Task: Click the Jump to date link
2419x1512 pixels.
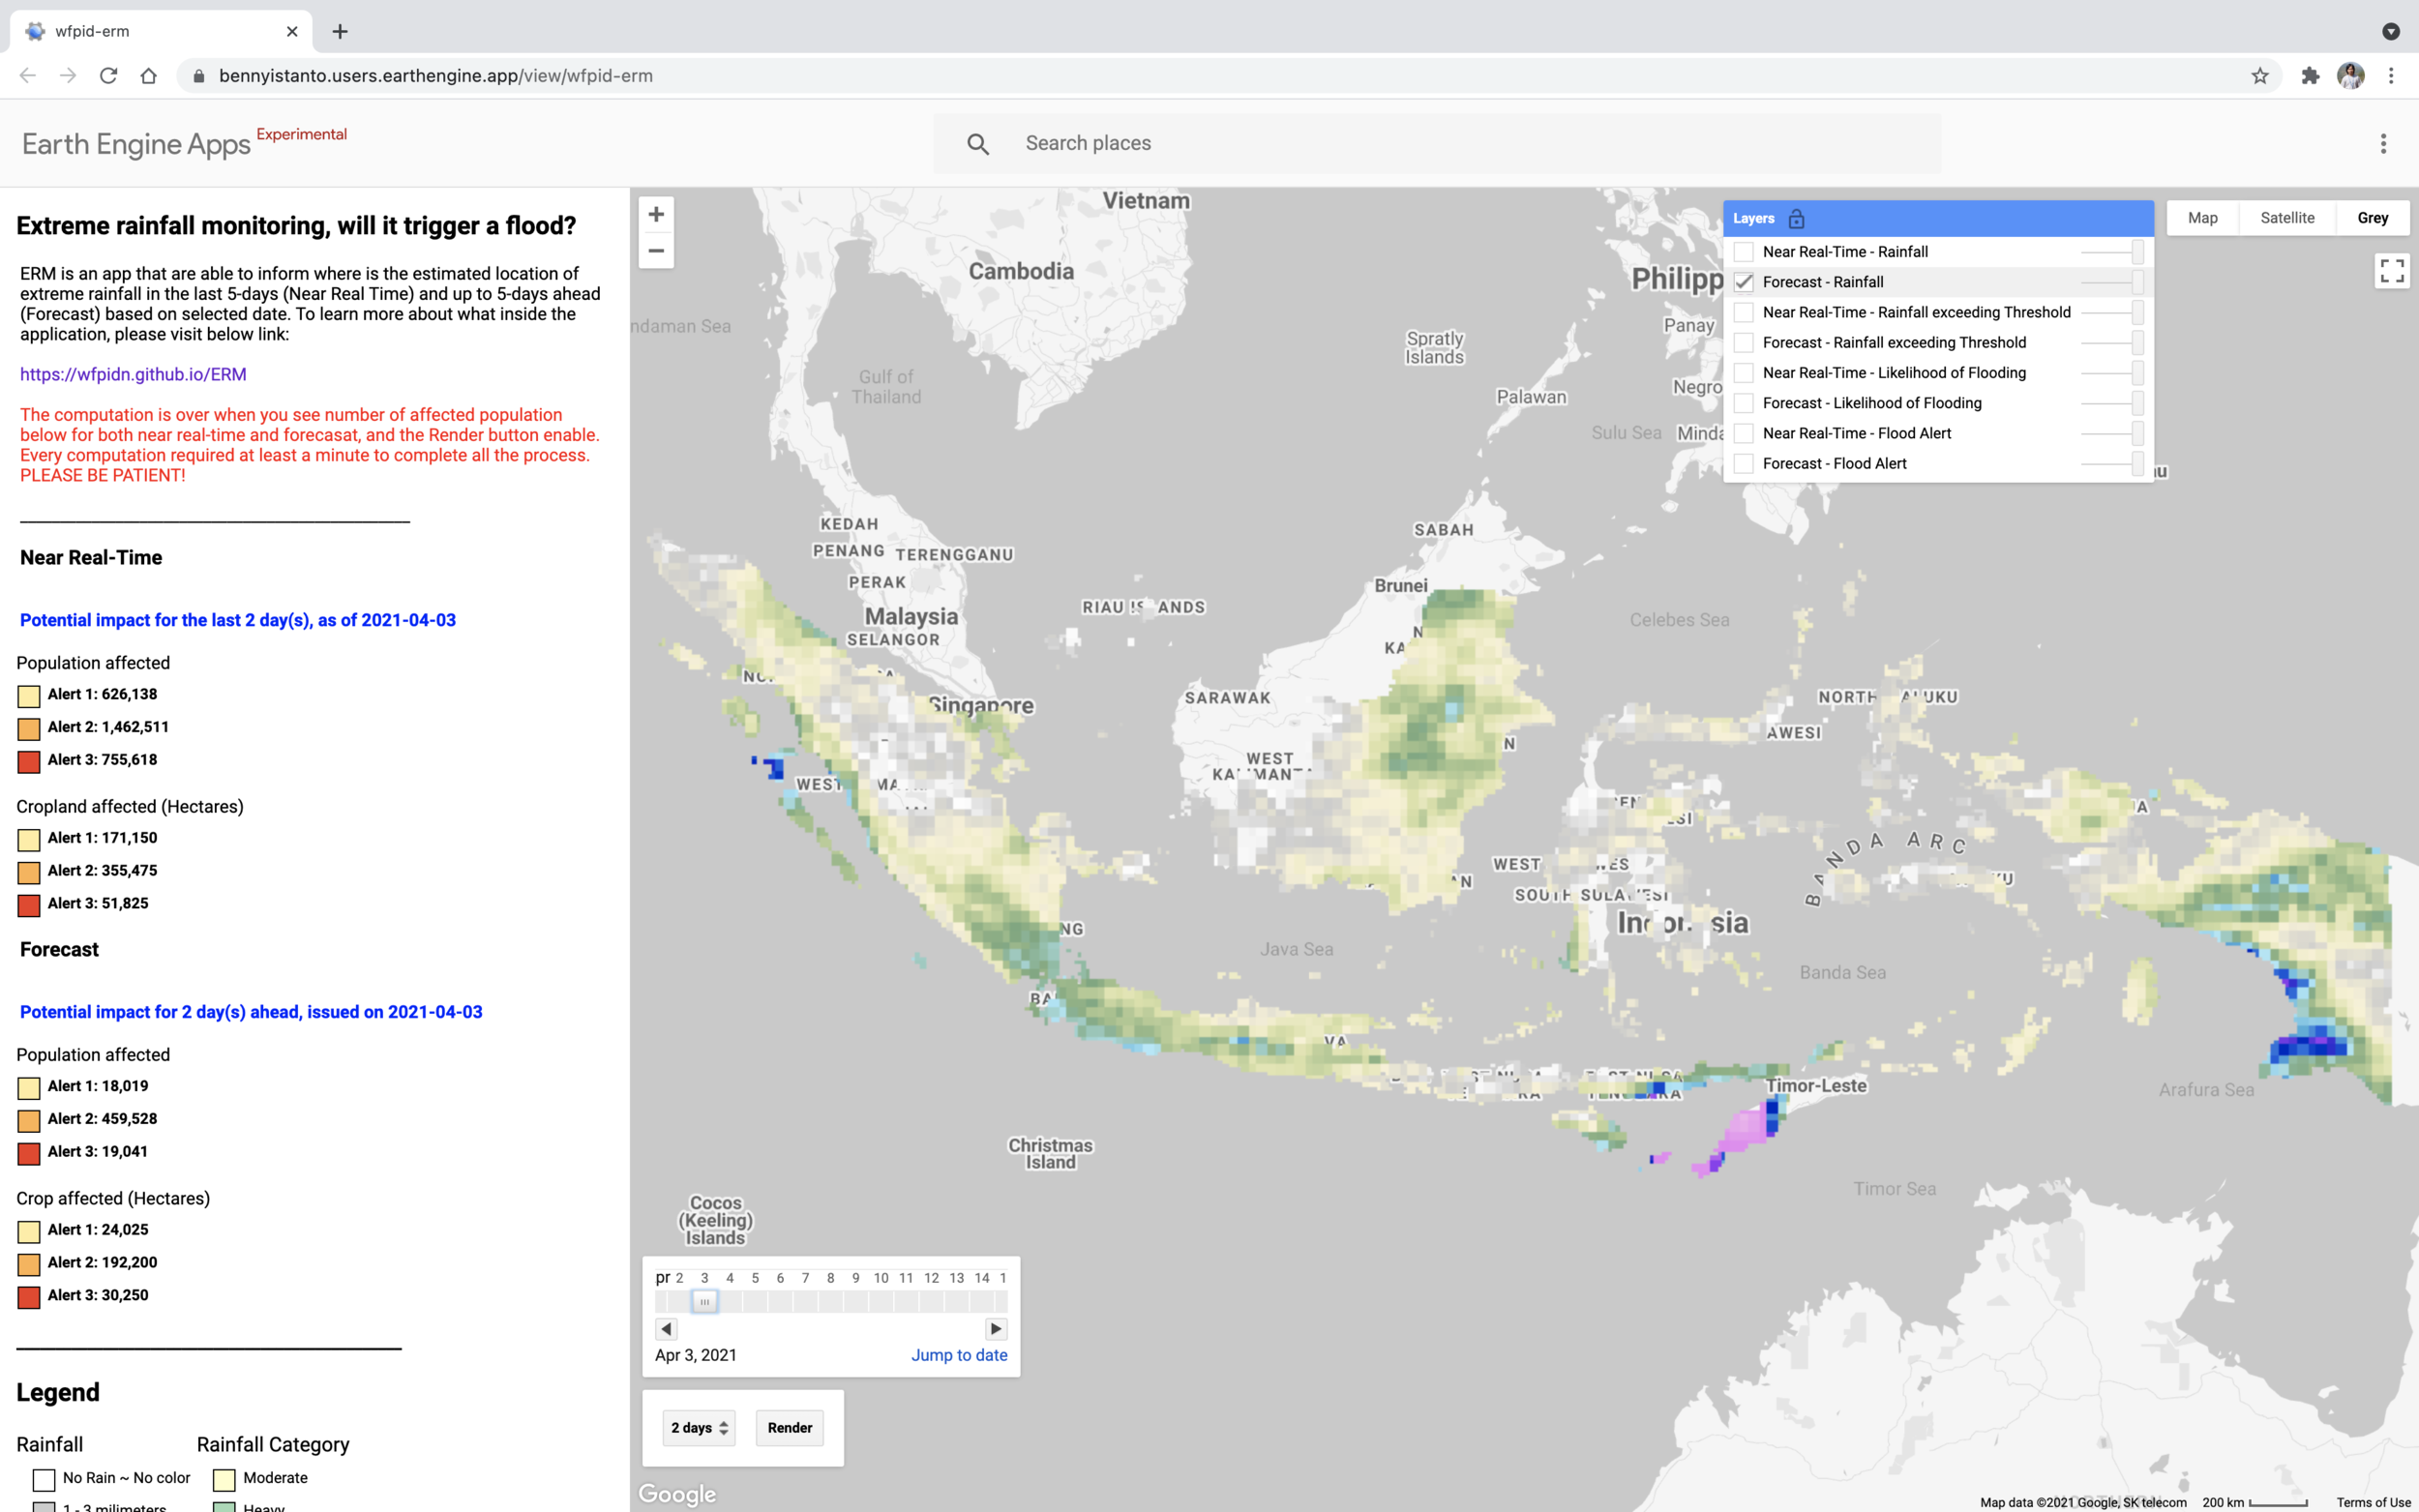Action: point(959,1355)
